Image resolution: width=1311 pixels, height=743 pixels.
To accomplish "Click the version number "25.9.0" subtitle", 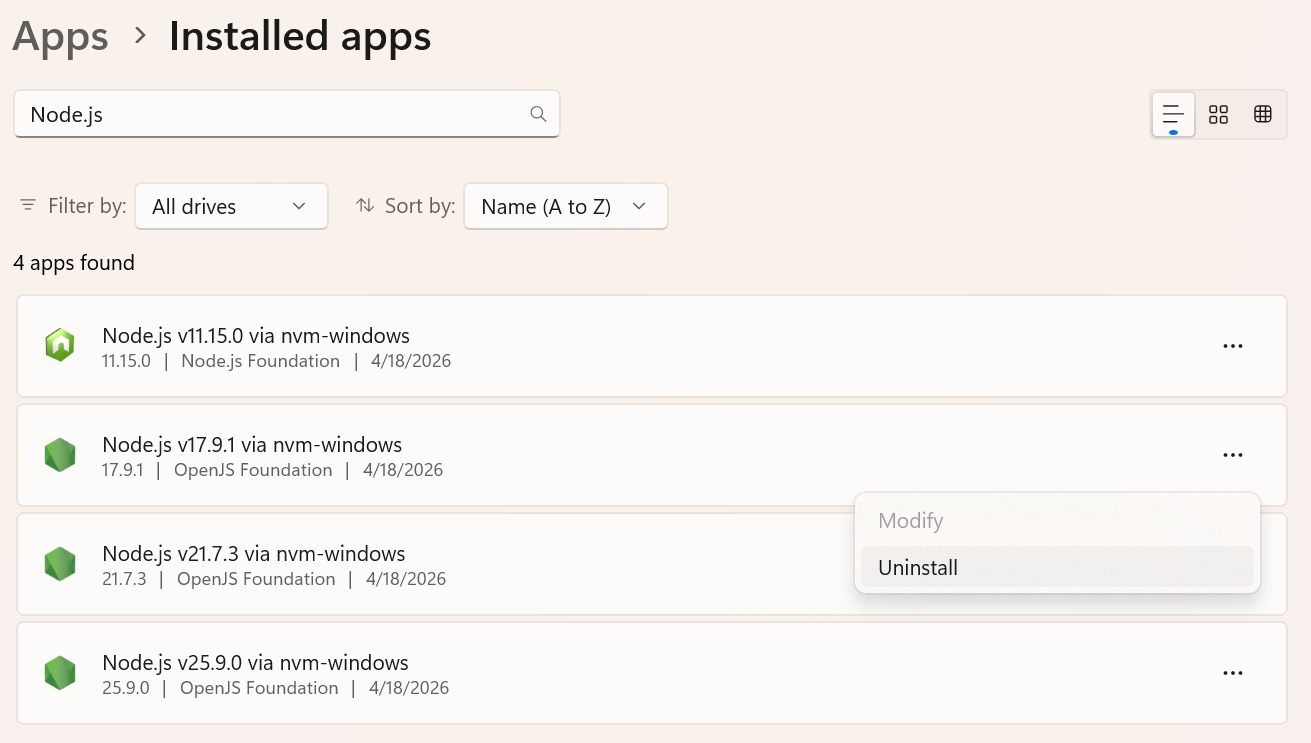I will (126, 688).
